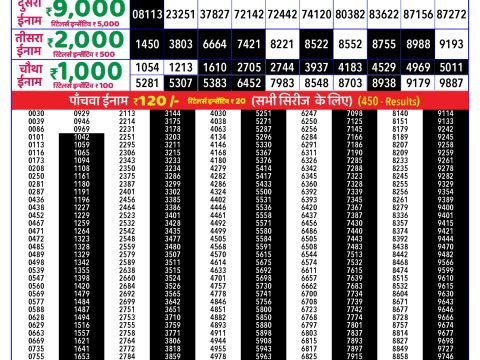Image resolution: width=480 pixels, height=360 pixels.
Task: Click fourth prize number 4183
Action: pos(350,68)
